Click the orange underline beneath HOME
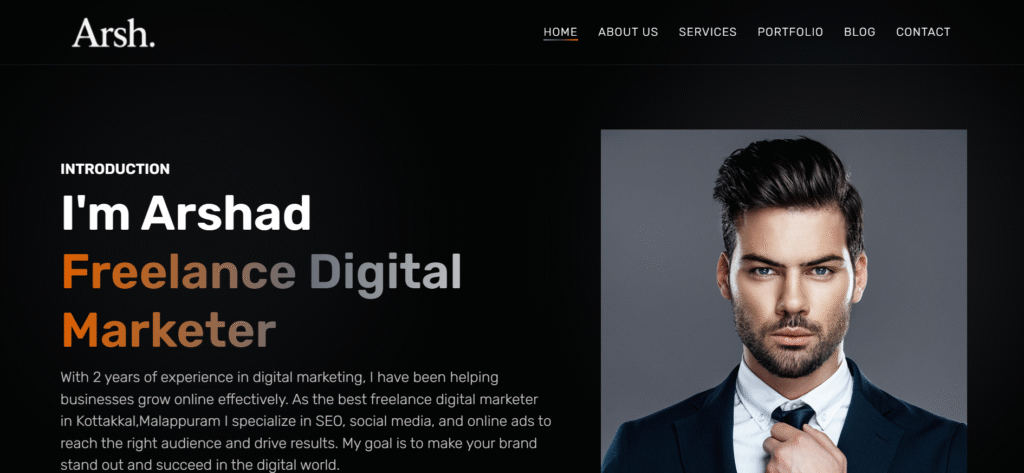The image size is (1024, 473). [x=560, y=40]
